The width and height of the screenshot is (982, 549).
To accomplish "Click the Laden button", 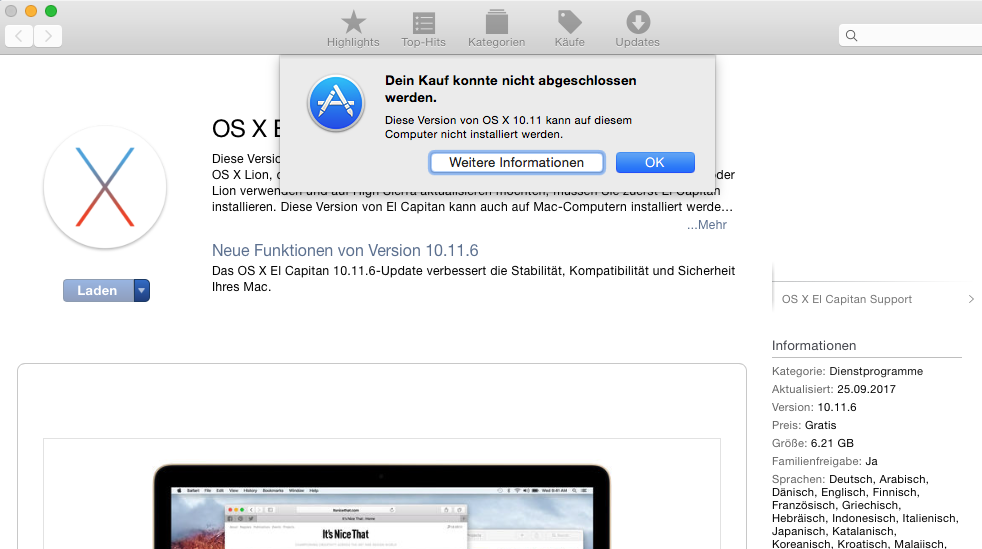I will point(98,290).
